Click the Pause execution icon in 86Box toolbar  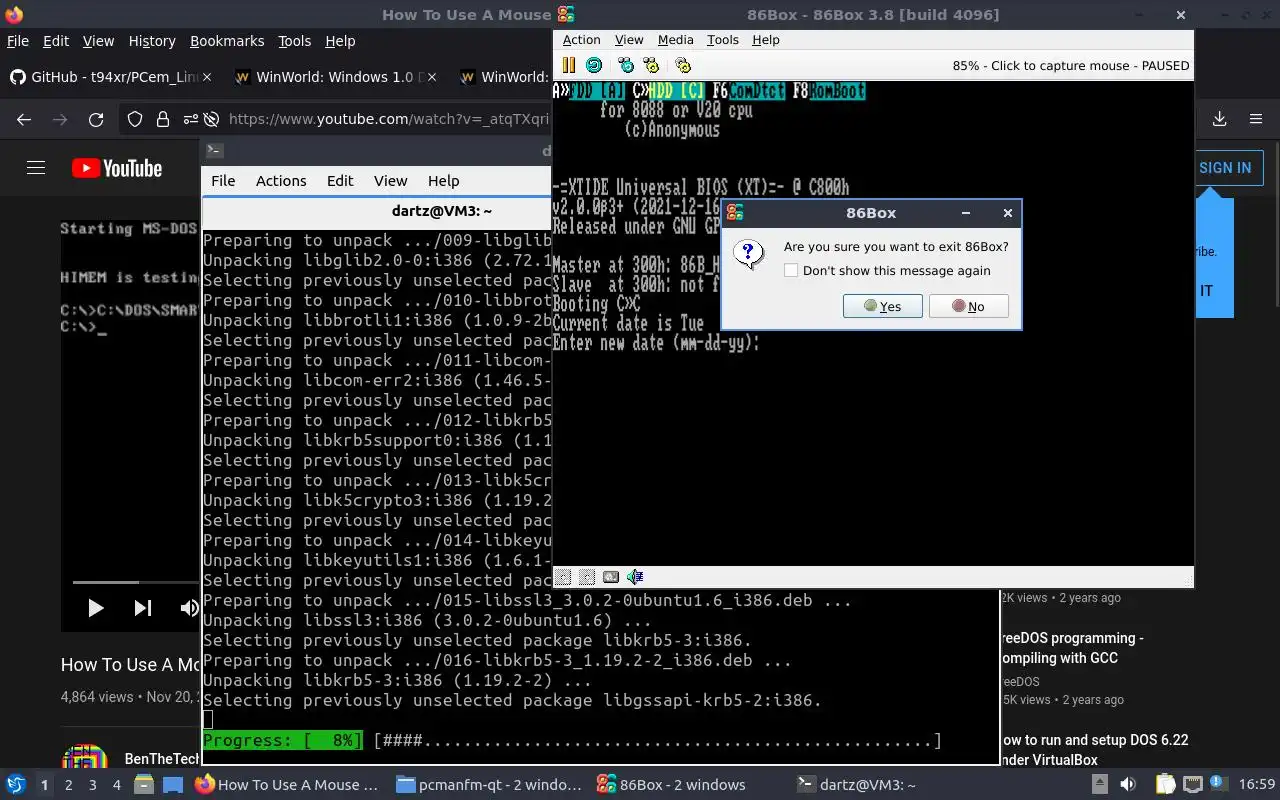coord(568,65)
